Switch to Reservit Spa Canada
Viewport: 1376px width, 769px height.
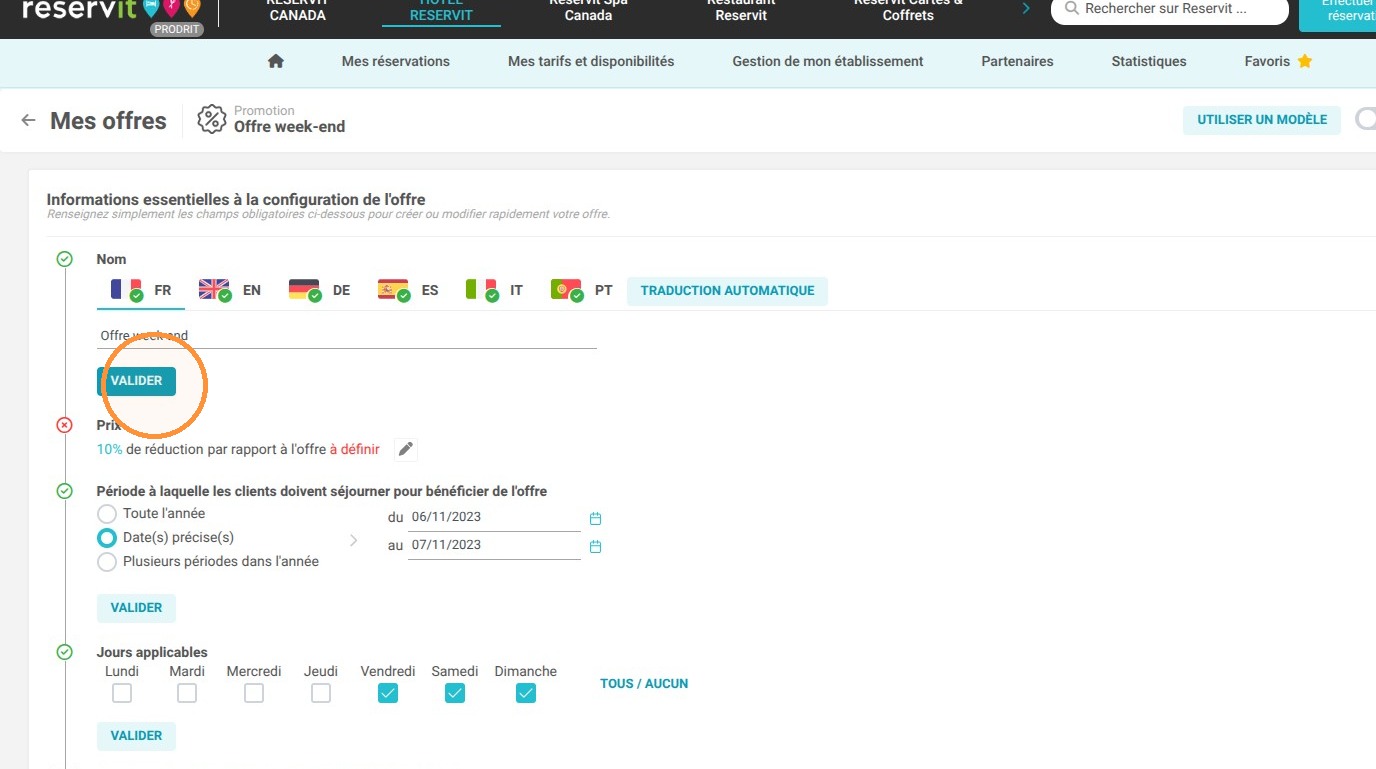(x=588, y=10)
